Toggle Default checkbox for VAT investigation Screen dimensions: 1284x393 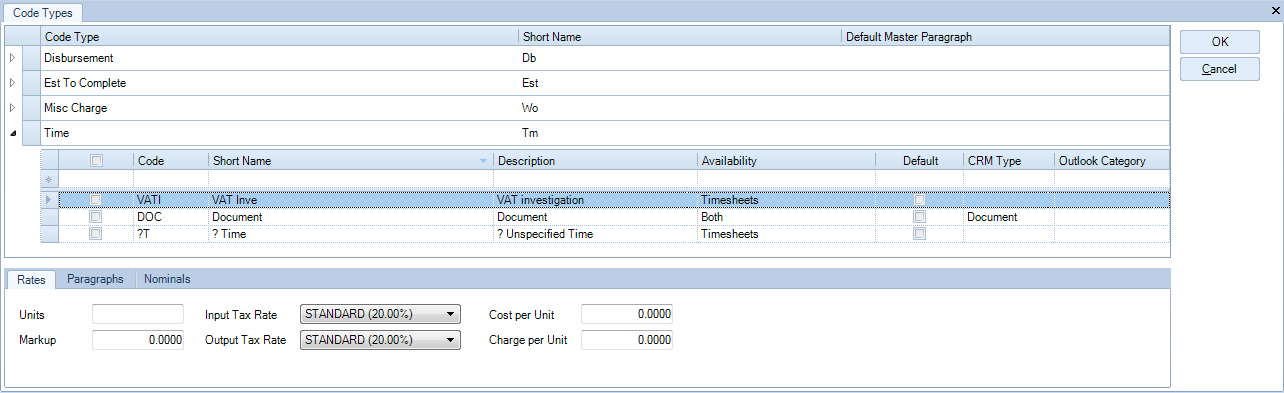(920, 200)
